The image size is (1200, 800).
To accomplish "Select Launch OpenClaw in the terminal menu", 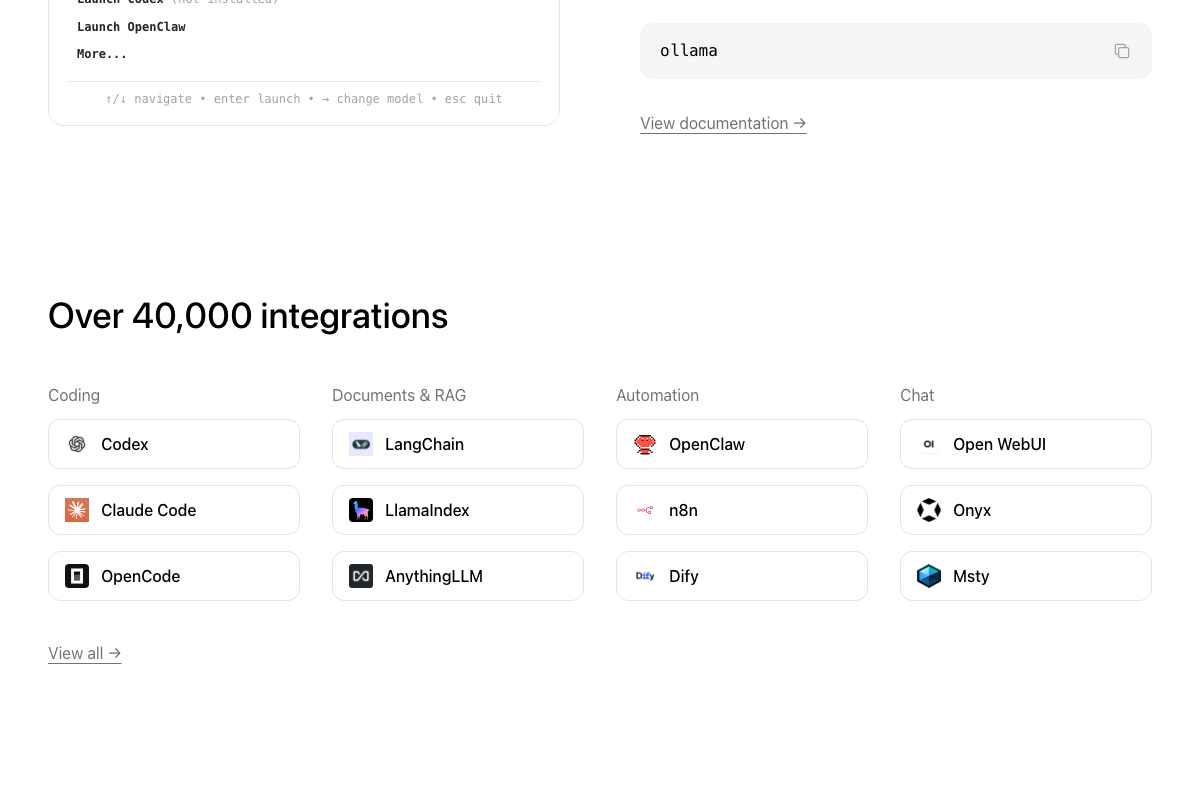I will pos(131,26).
